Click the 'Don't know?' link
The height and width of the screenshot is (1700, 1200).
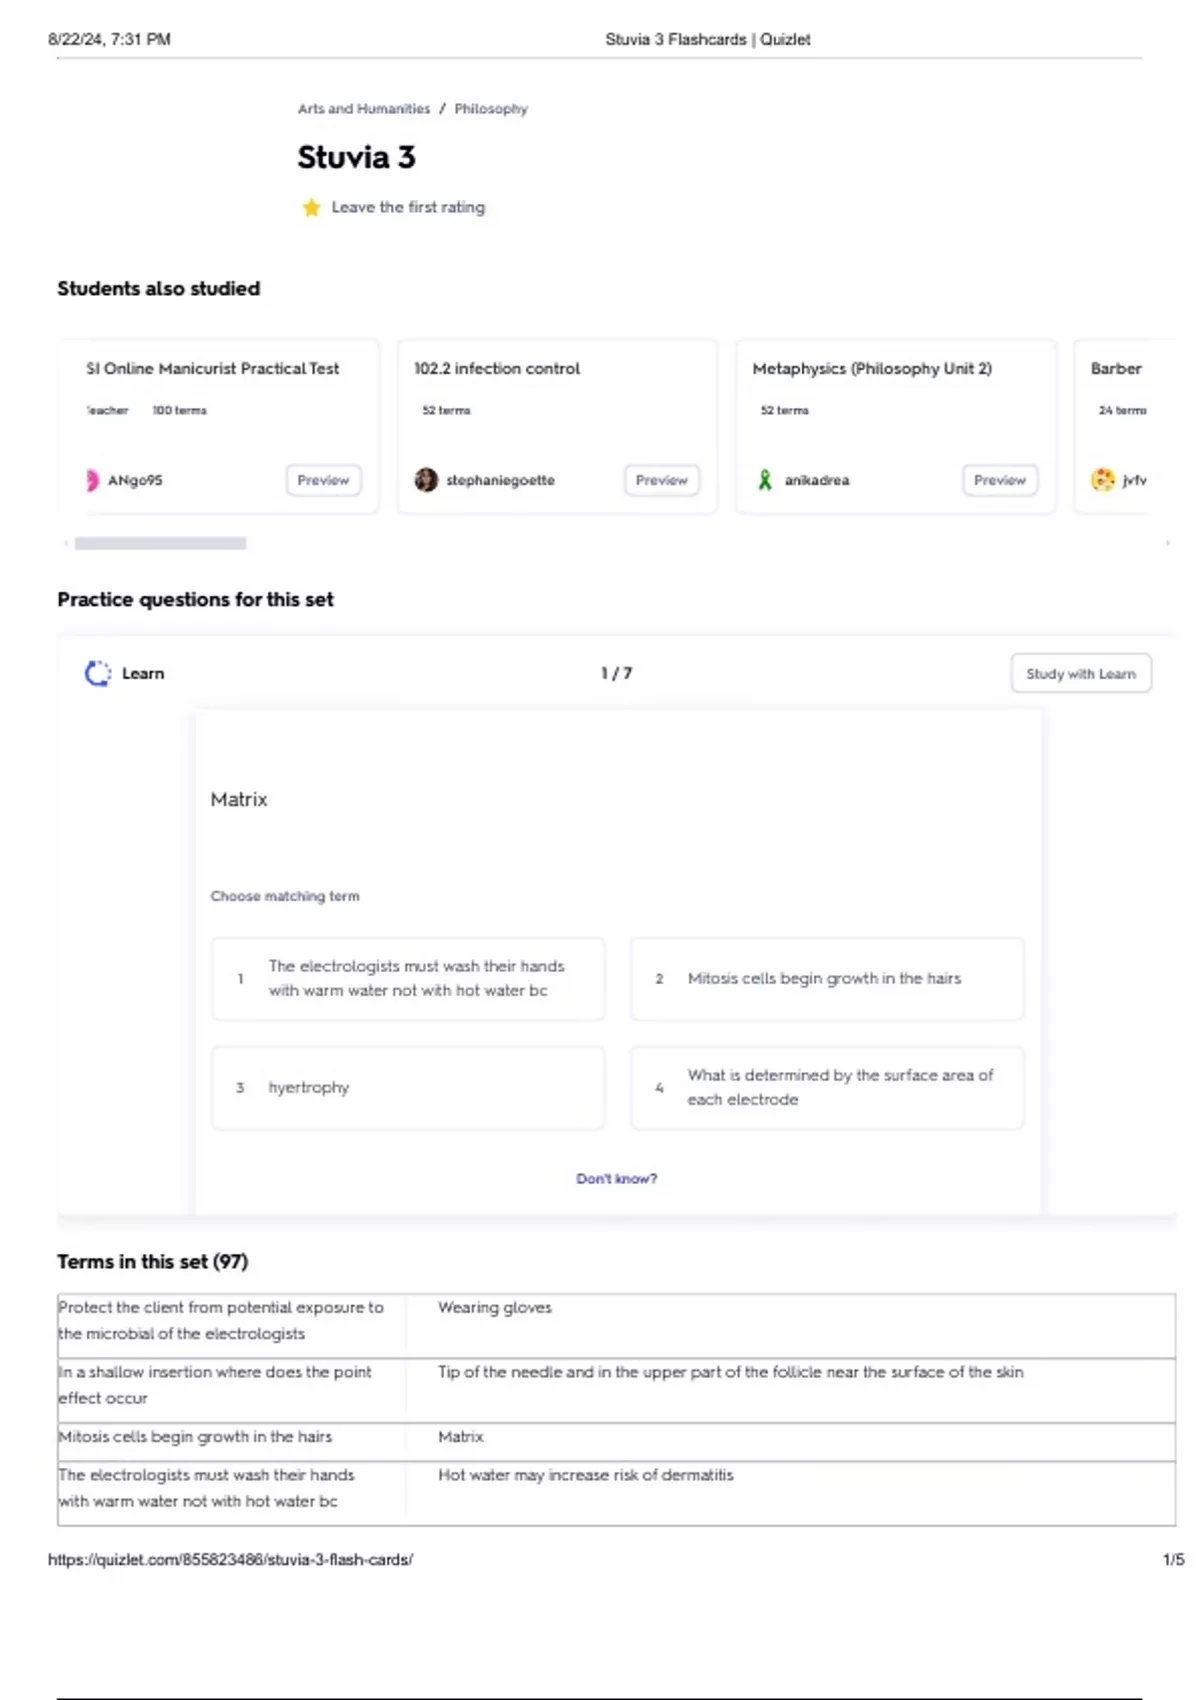coord(616,1179)
